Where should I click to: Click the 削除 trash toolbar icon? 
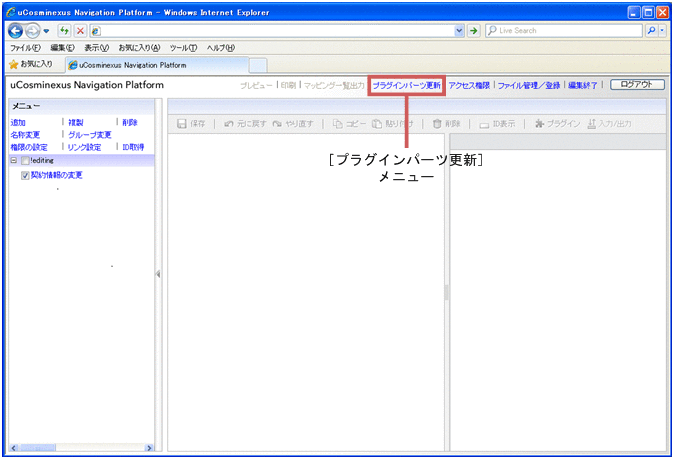click(x=437, y=124)
